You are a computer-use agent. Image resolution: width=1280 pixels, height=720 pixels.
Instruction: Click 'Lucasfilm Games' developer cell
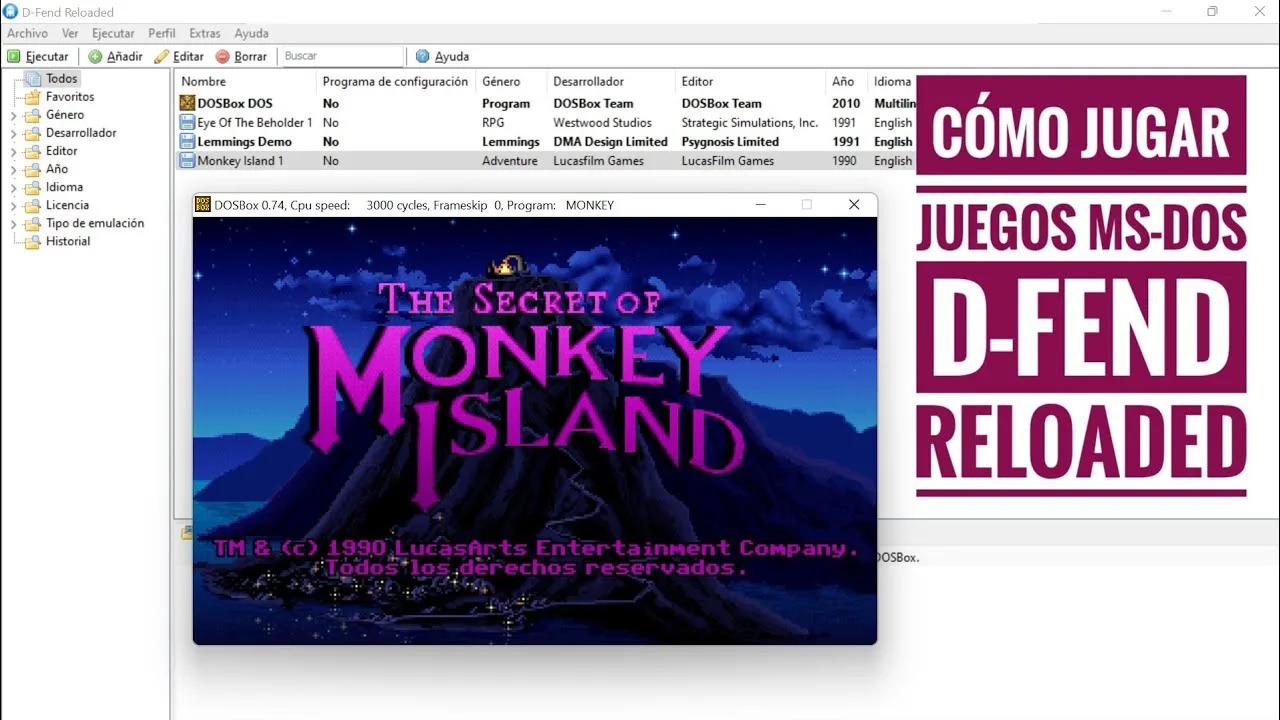point(598,160)
